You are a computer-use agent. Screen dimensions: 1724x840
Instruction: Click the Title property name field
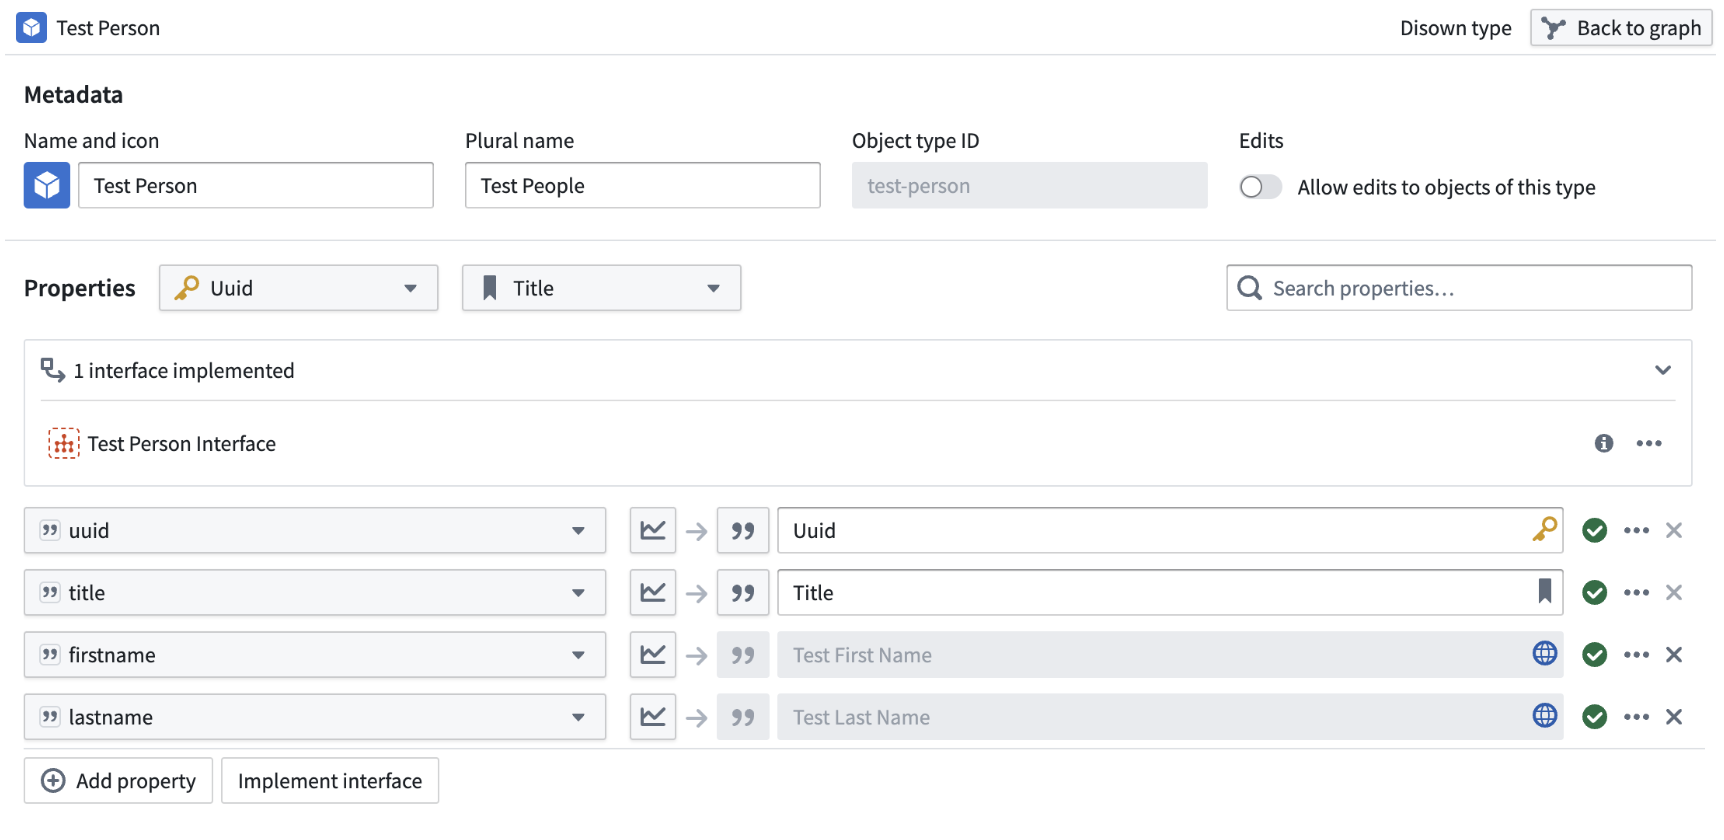[x=1170, y=592]
